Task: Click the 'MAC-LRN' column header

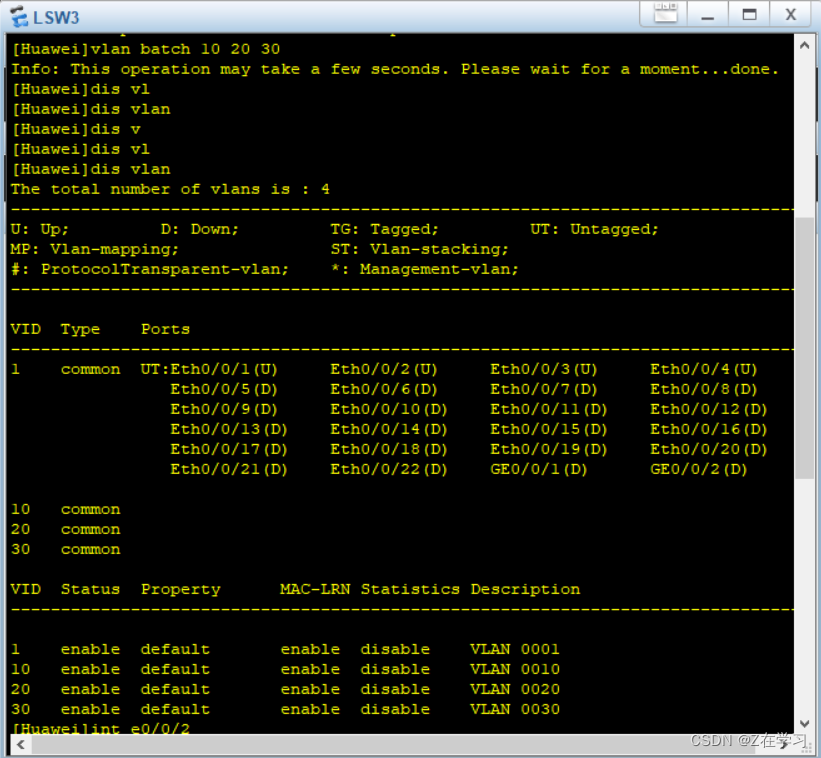Action: point(315,589)
